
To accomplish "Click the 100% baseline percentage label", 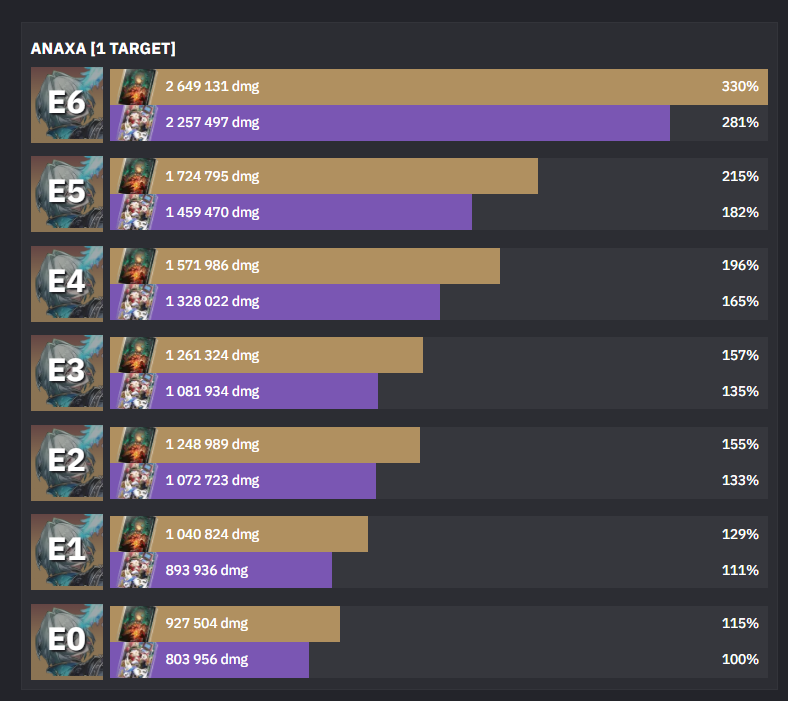I will (740, 659).
